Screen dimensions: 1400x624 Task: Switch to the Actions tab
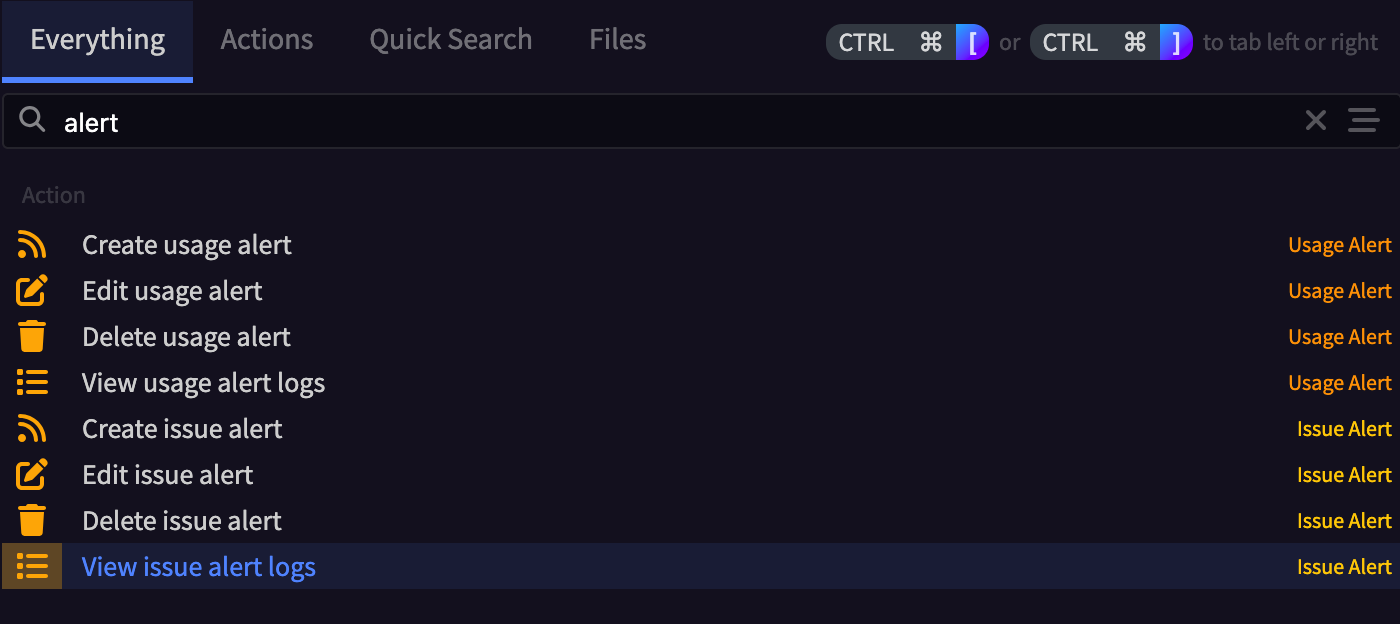267,40
